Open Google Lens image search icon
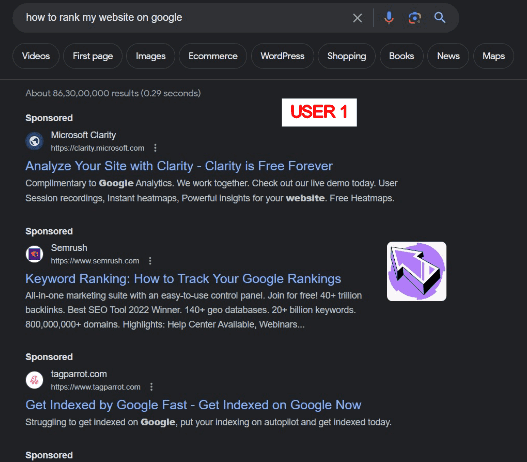 (x=414, y=18)
